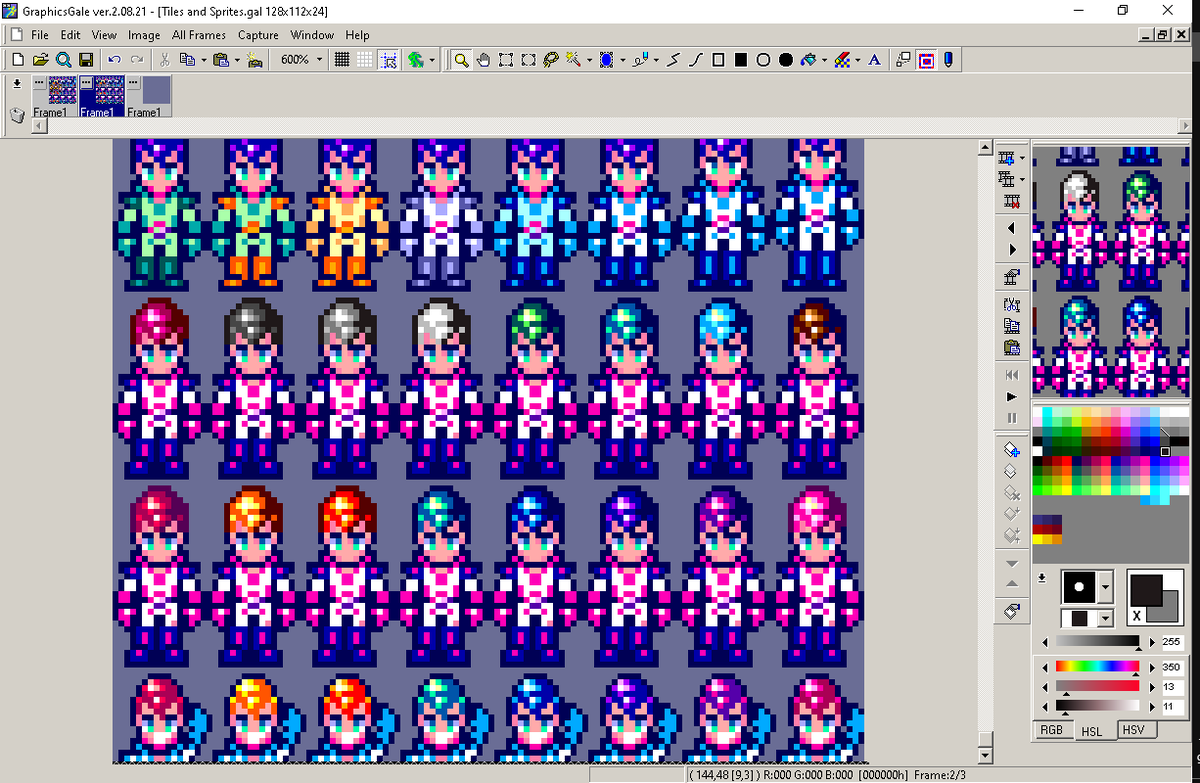Screen dimensions: 1200x783
Task: Click the Open file folder icon
Action: [x=41, y=60]
